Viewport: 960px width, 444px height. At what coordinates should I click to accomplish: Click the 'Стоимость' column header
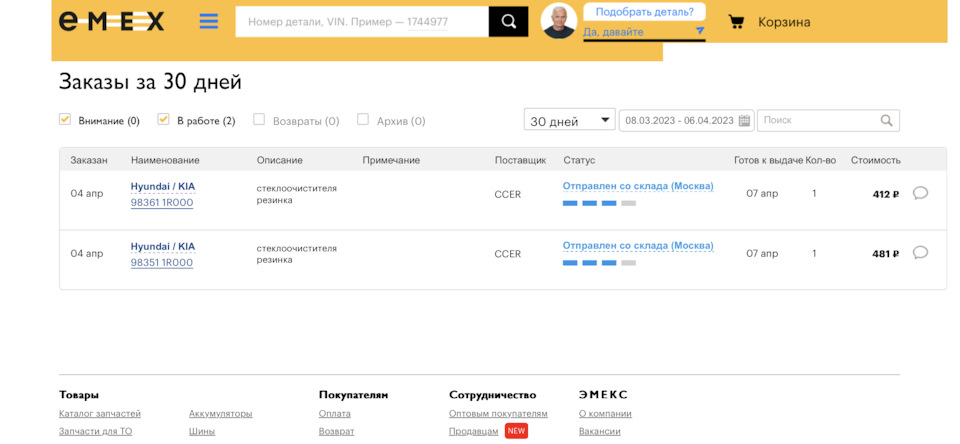pyautogui.click(x=876, y=160)
